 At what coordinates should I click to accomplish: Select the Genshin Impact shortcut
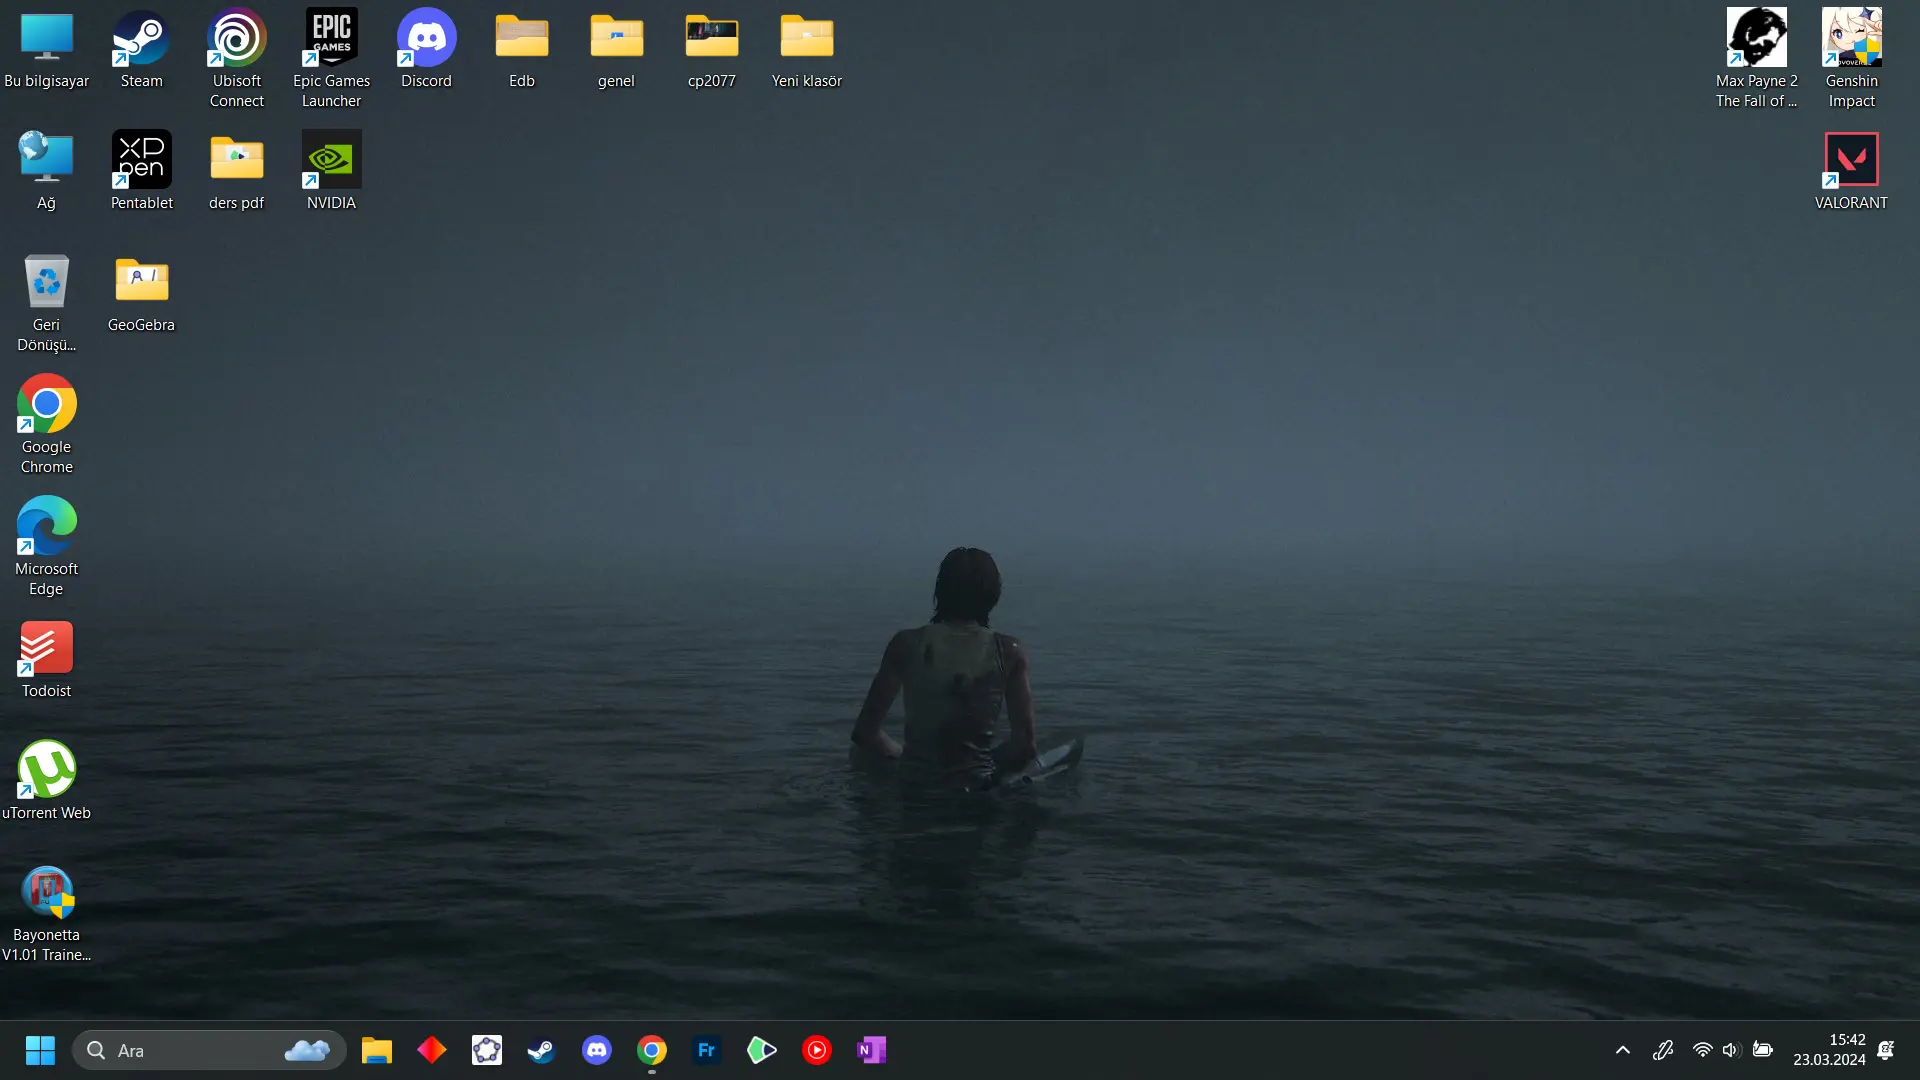click(x=1852, y=59)
